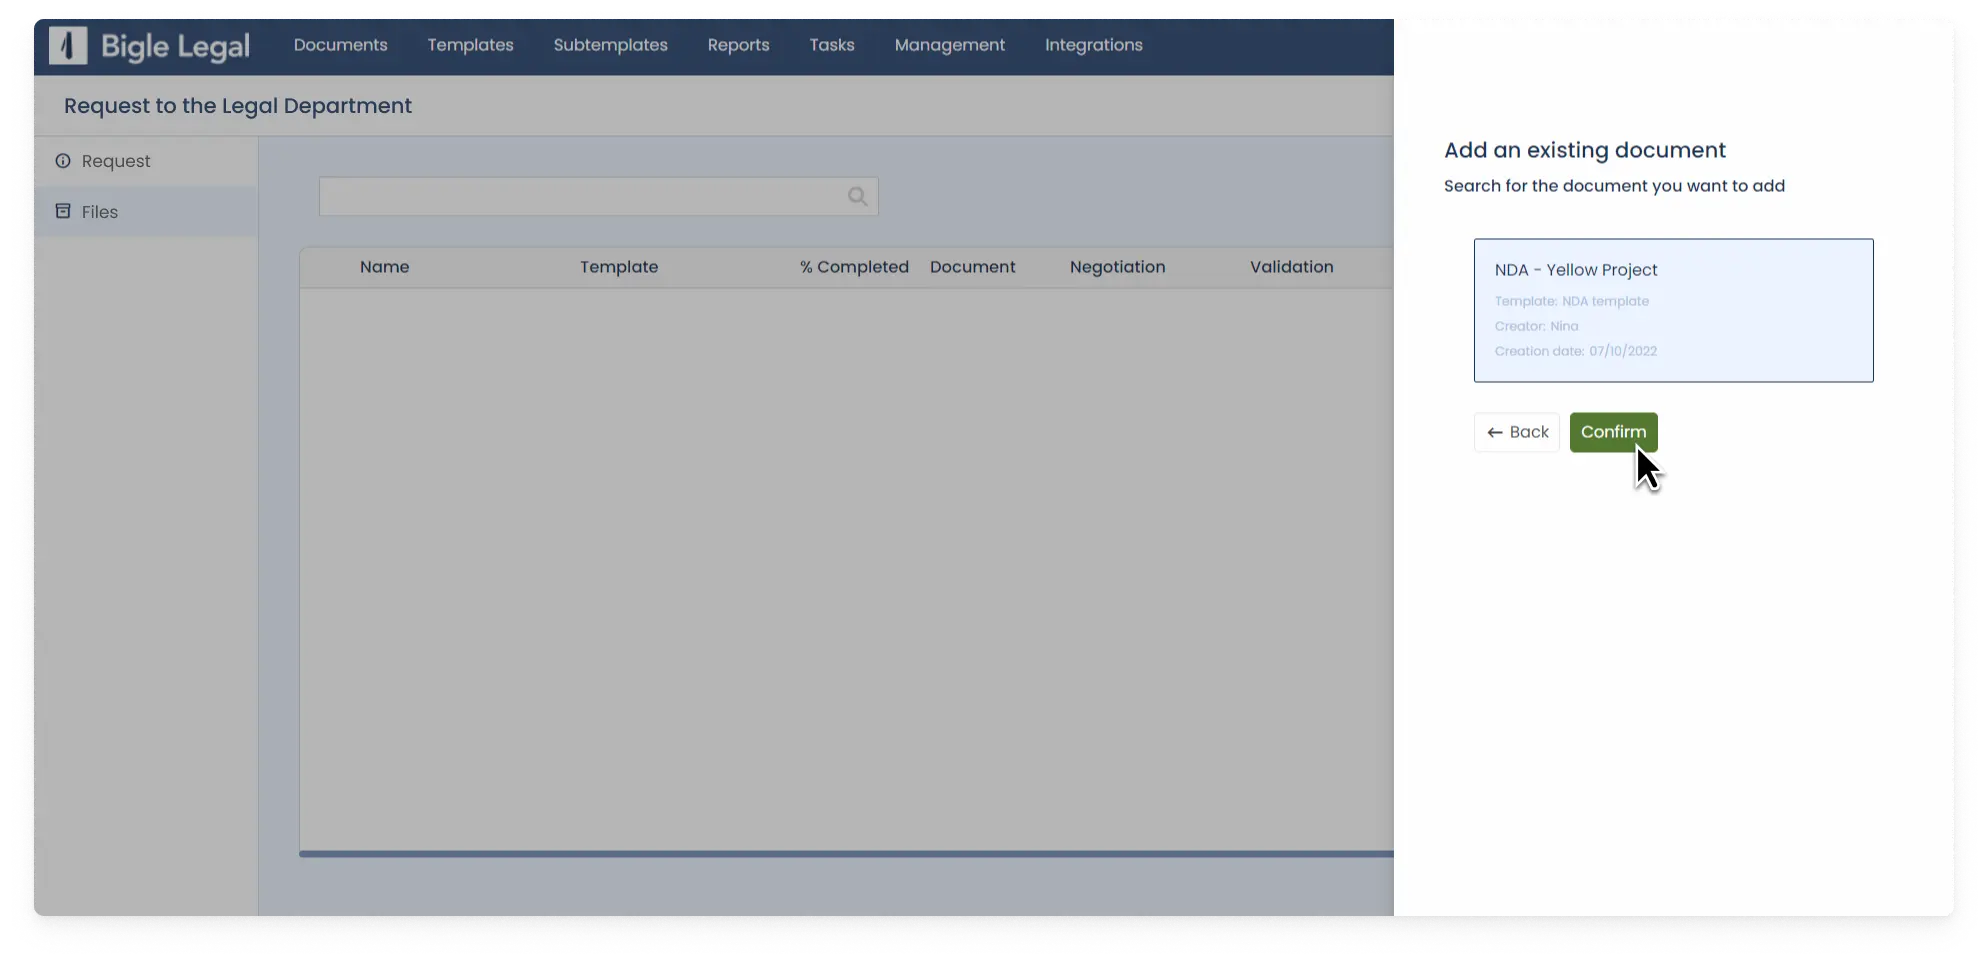
Task: Sort by the Name column header
Action: (x=384, y=267)
